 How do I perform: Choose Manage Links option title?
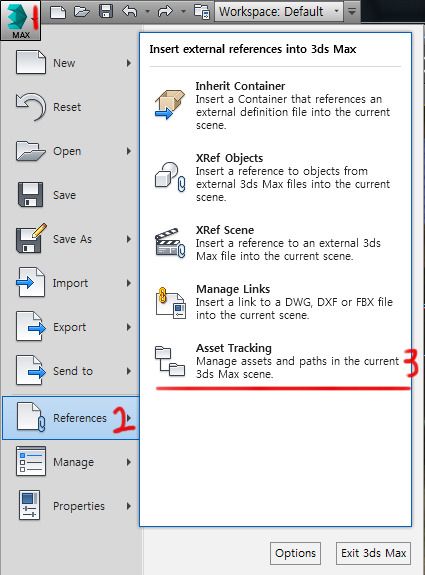pyautogui.click(x=233, y=289)
